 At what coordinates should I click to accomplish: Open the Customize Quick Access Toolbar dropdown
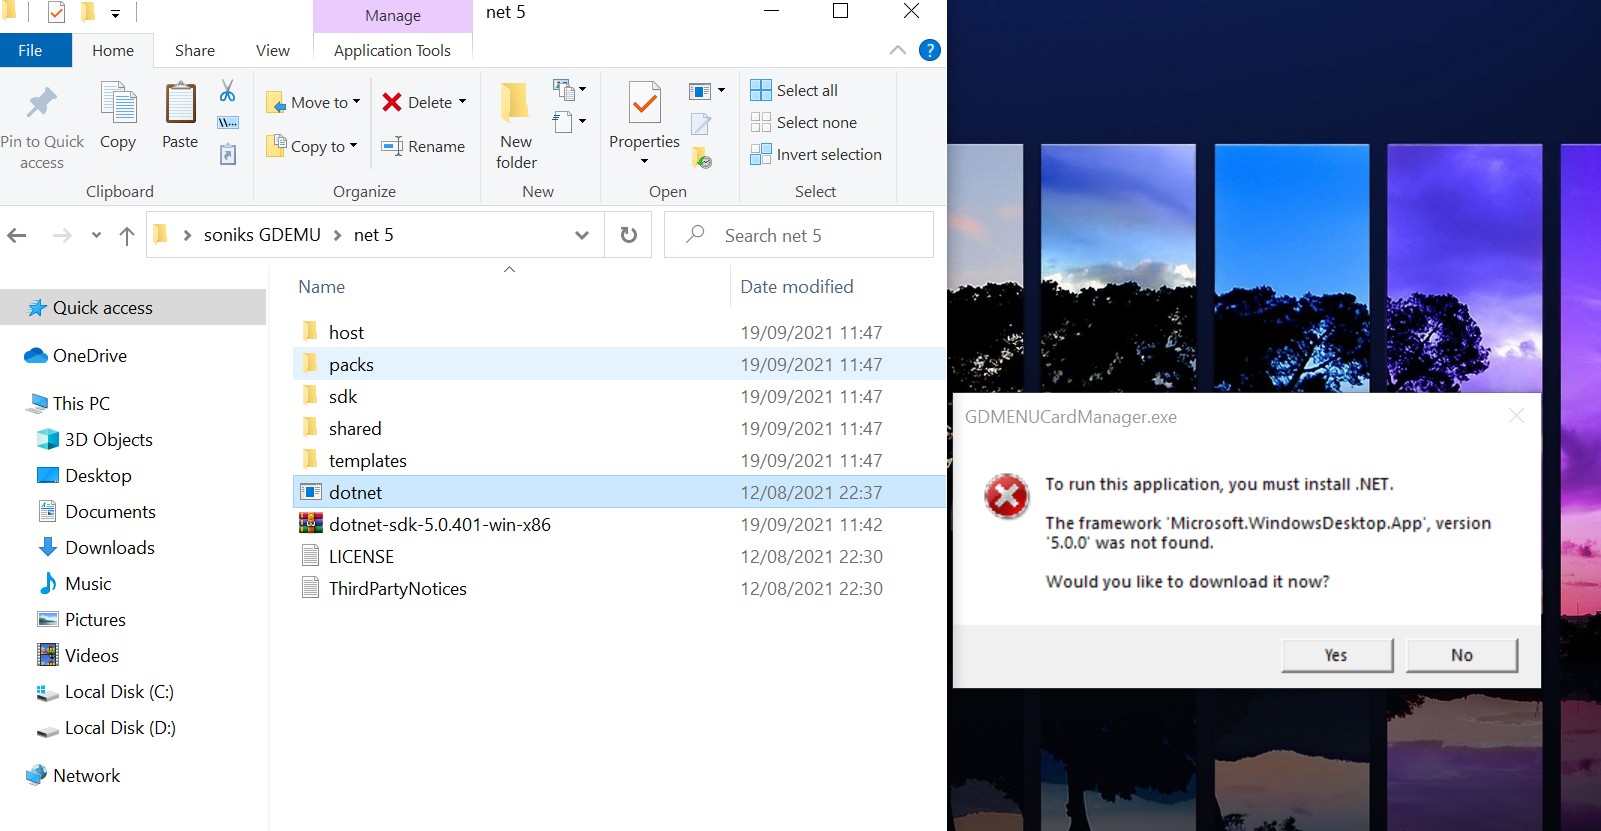point(115,13)
